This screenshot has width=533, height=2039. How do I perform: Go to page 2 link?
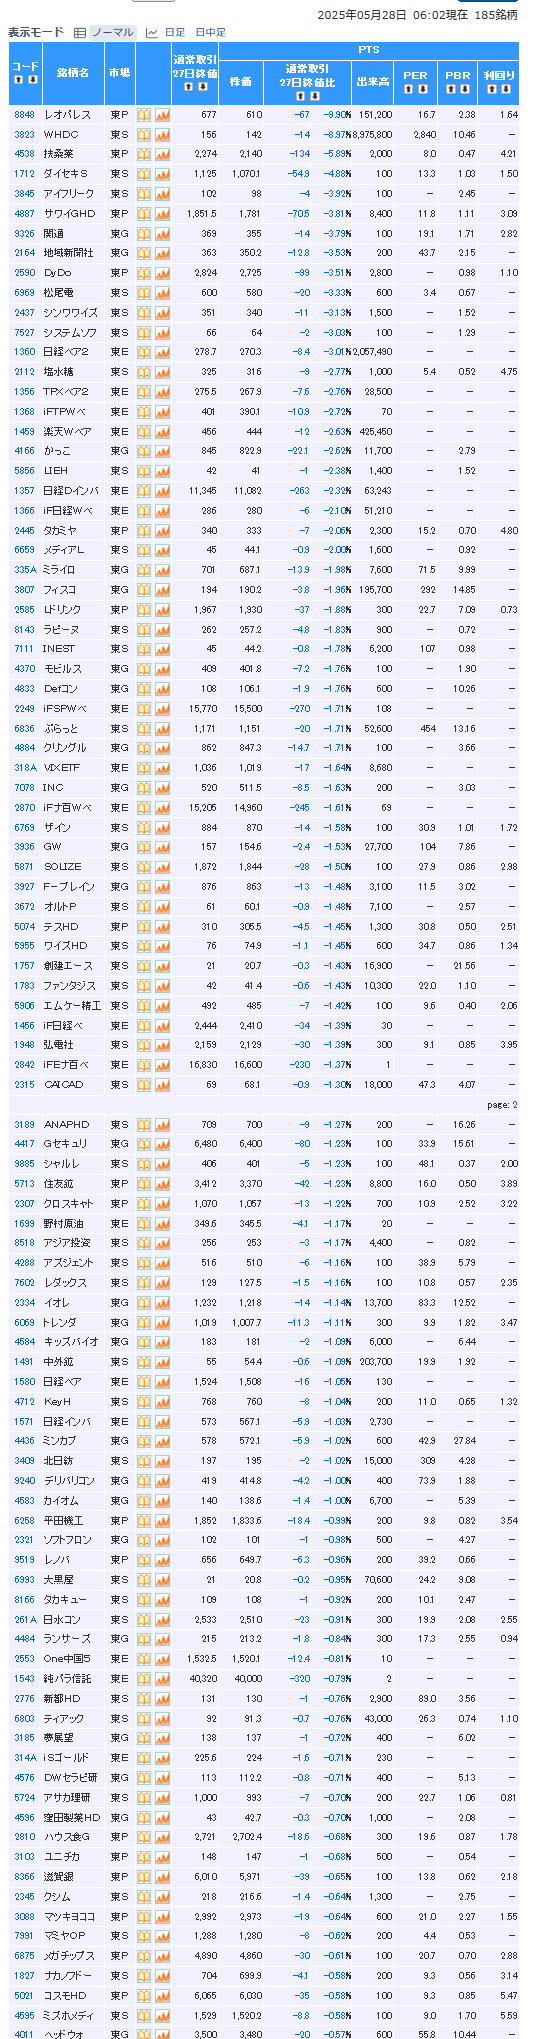coord(515,1105)
